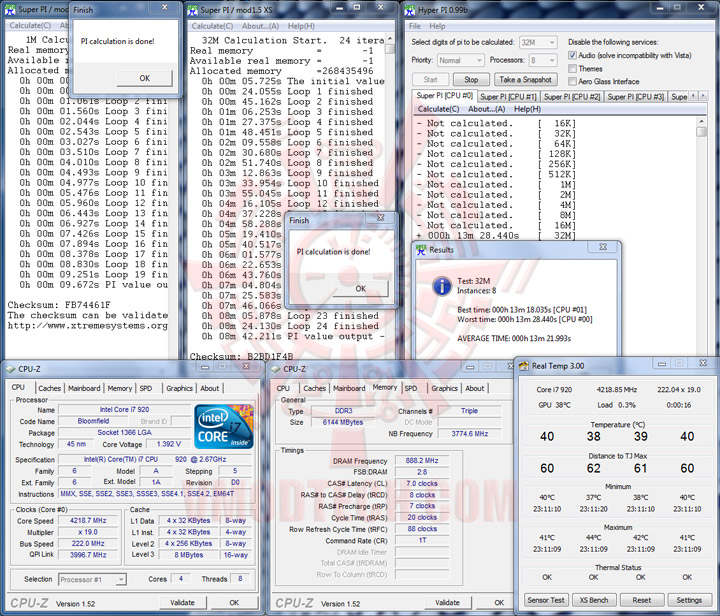The image size is (720, 616).
Task: Open About...(A) menu in 32M Super PI window
Action: 260,26
